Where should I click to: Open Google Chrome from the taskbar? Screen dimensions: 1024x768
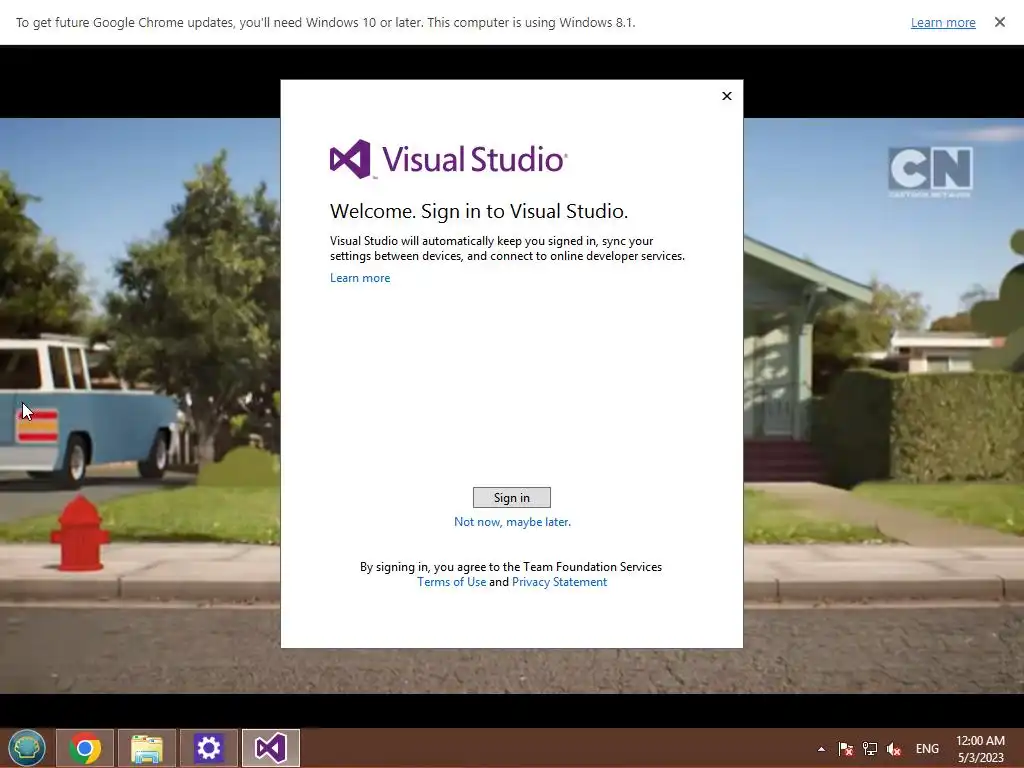(85, 748)
